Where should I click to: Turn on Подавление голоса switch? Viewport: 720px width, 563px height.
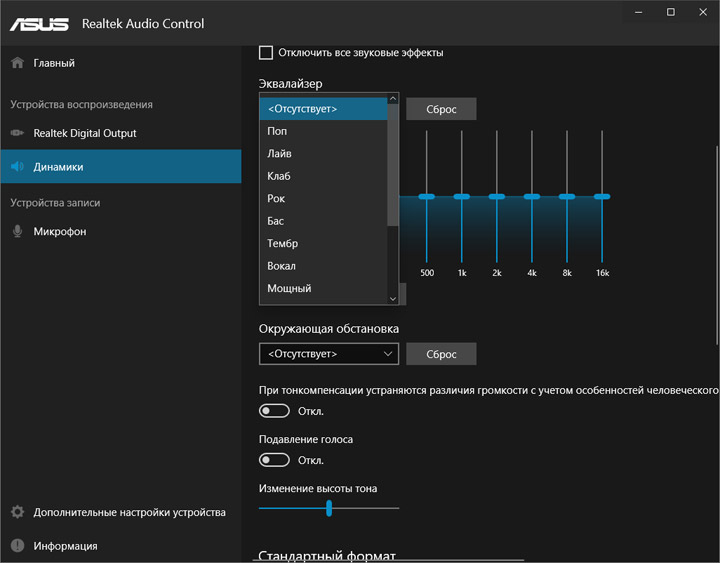(274, 460)
